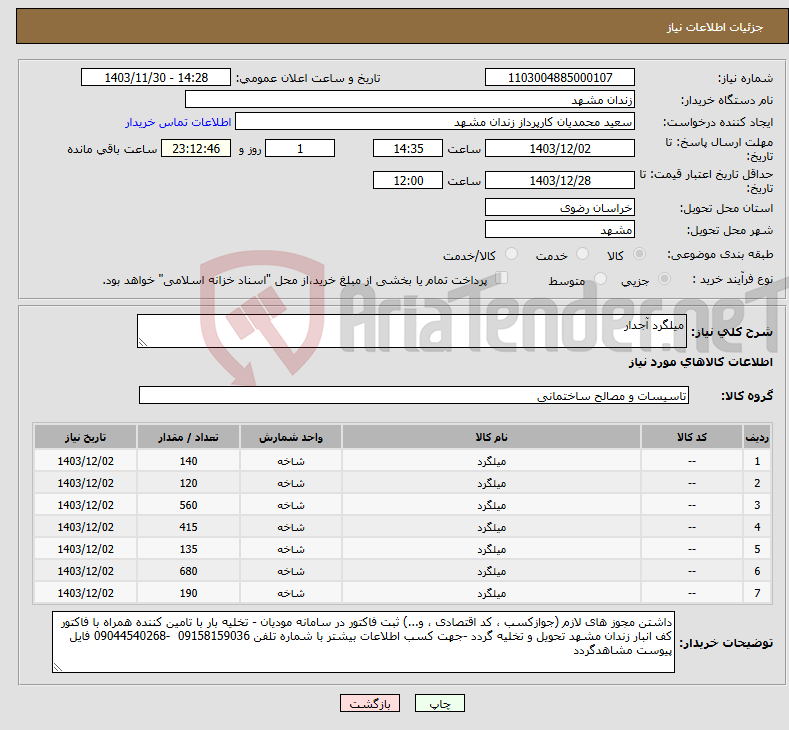789x730 pixels.
Task: Click the جزئیات اطلاعات نیاز page title
Action: pyautogui.click(x=715, y=27)
